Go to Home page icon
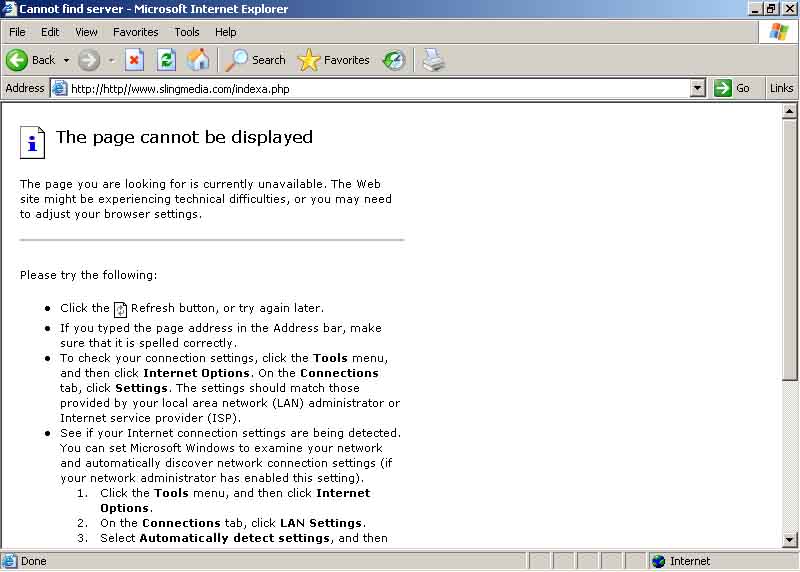 198,60
